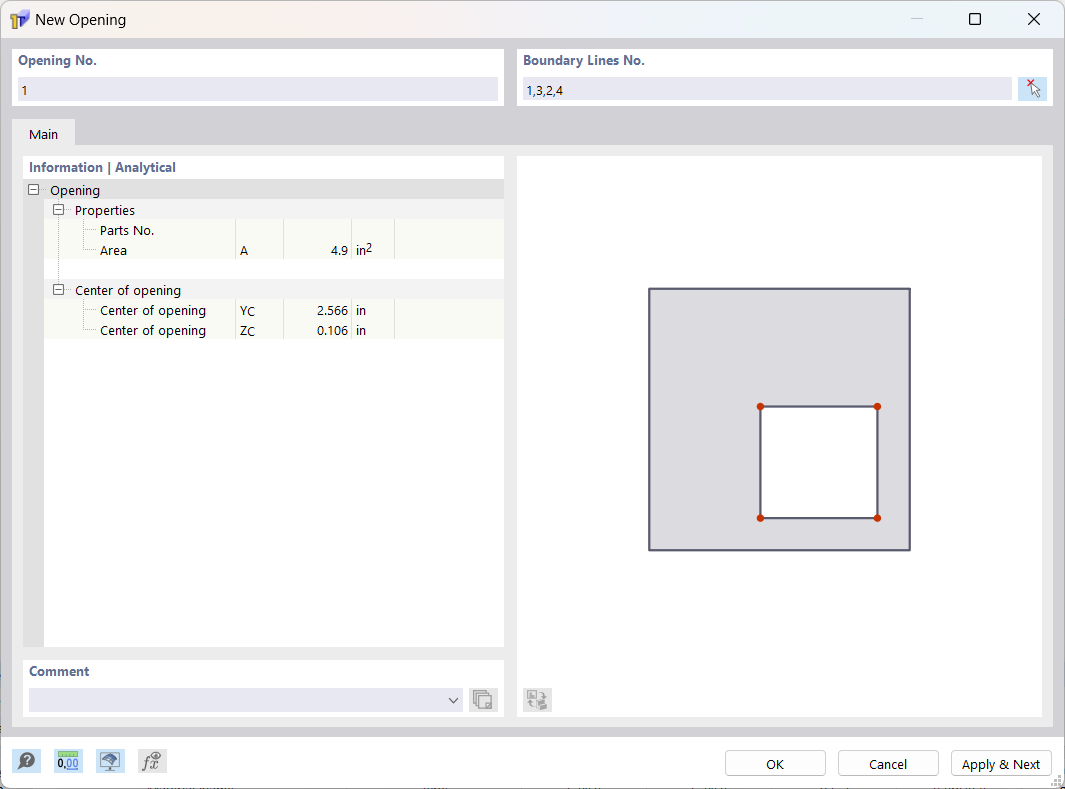This screenshot has height=789, width=1065.
Task: Select the Area value cell 4.9
Action: (x=317, y=250)
